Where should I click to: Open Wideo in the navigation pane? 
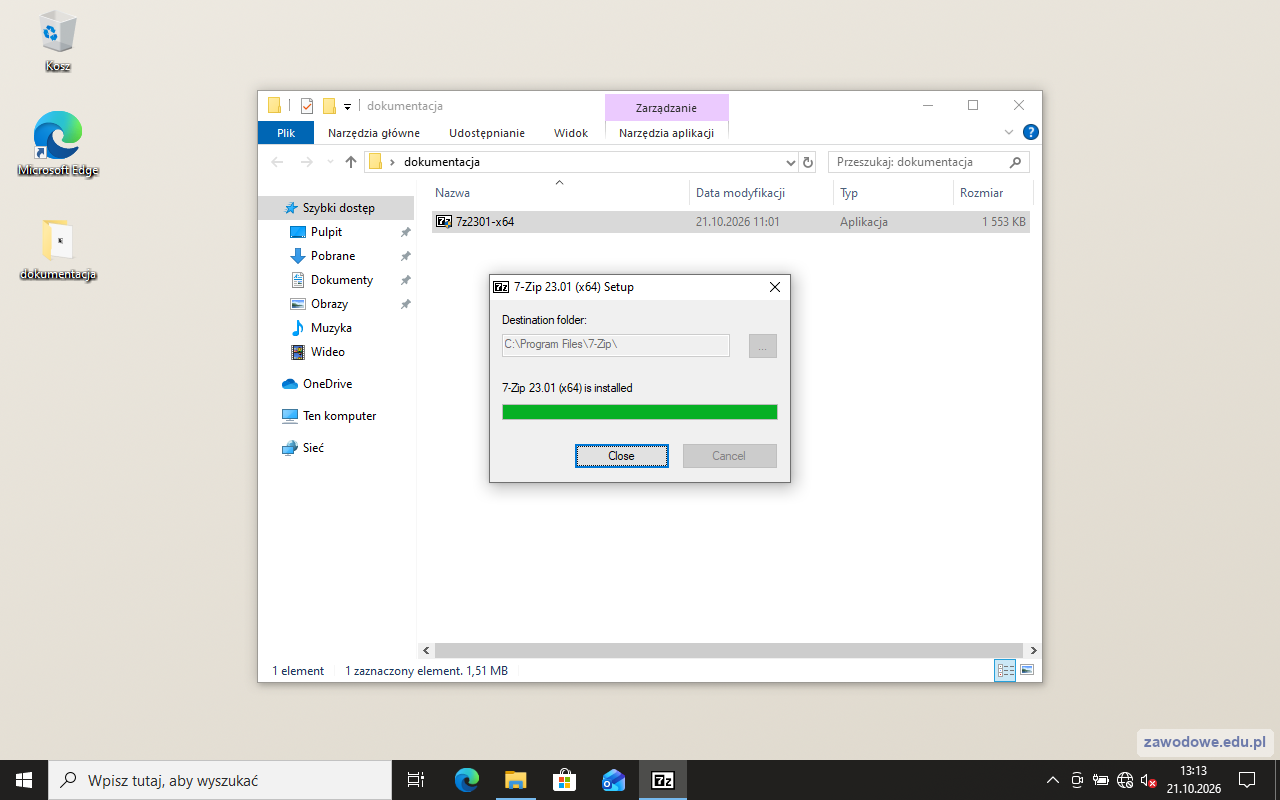pos(338,352)
